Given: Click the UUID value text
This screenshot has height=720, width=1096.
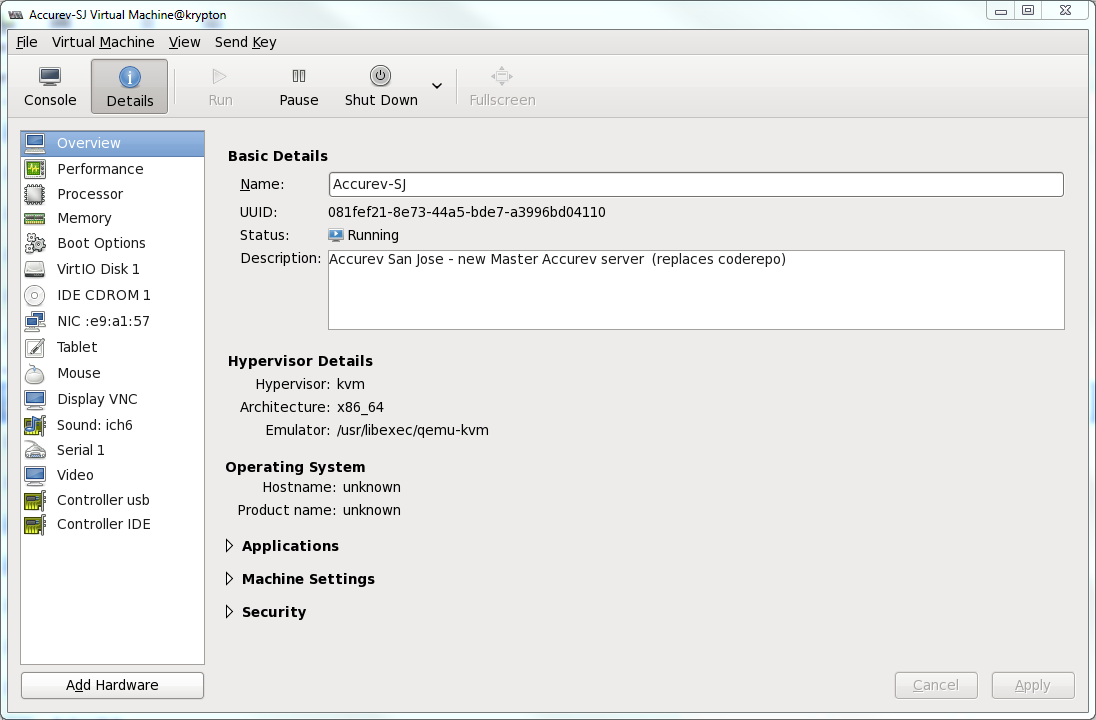Looking at the screenshot, I should (x=466, y=213).
